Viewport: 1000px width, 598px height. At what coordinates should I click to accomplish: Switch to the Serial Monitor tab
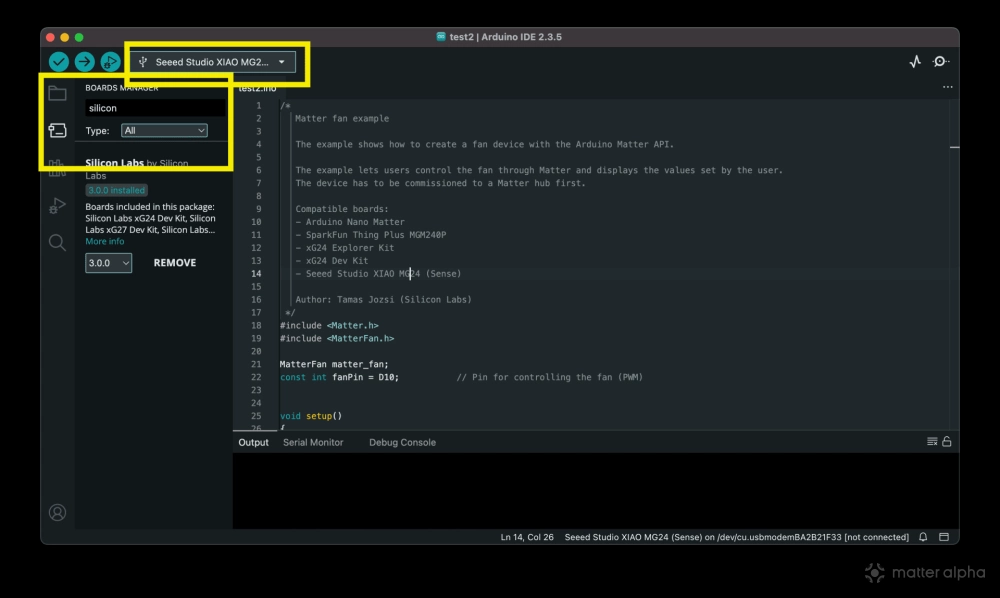313,442
